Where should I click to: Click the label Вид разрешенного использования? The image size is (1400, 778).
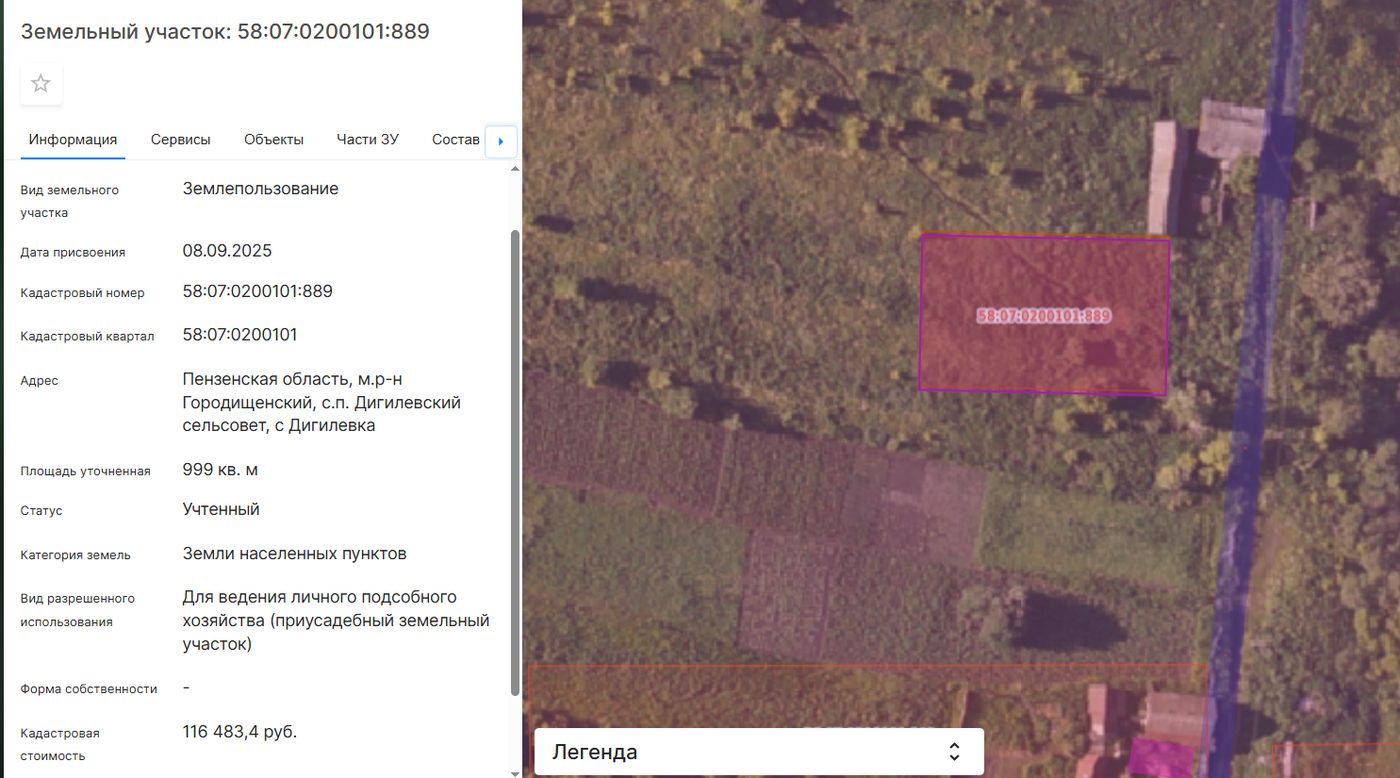point(78,610)
